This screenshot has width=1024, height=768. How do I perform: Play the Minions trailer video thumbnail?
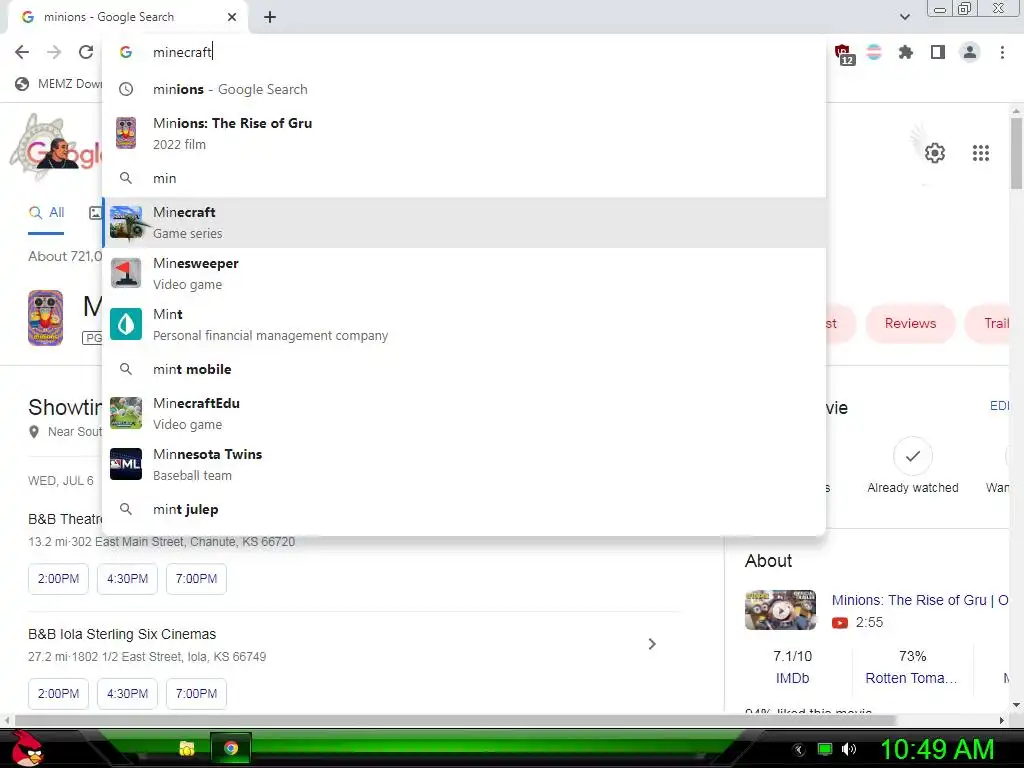(x=780, y=610)
